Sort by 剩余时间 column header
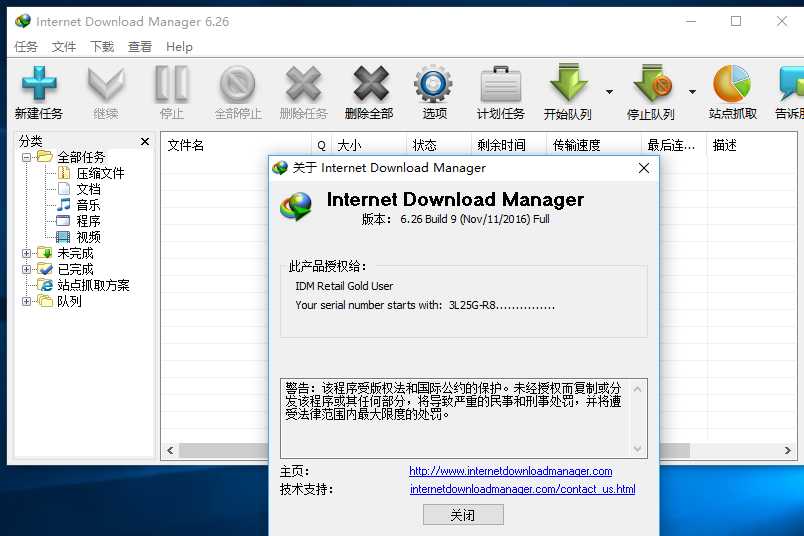 click(x=509, y=145)
